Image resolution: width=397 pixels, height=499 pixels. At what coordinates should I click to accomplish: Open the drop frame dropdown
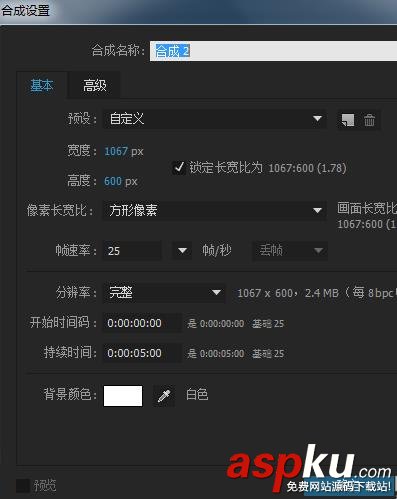click(x=290, y=250)
